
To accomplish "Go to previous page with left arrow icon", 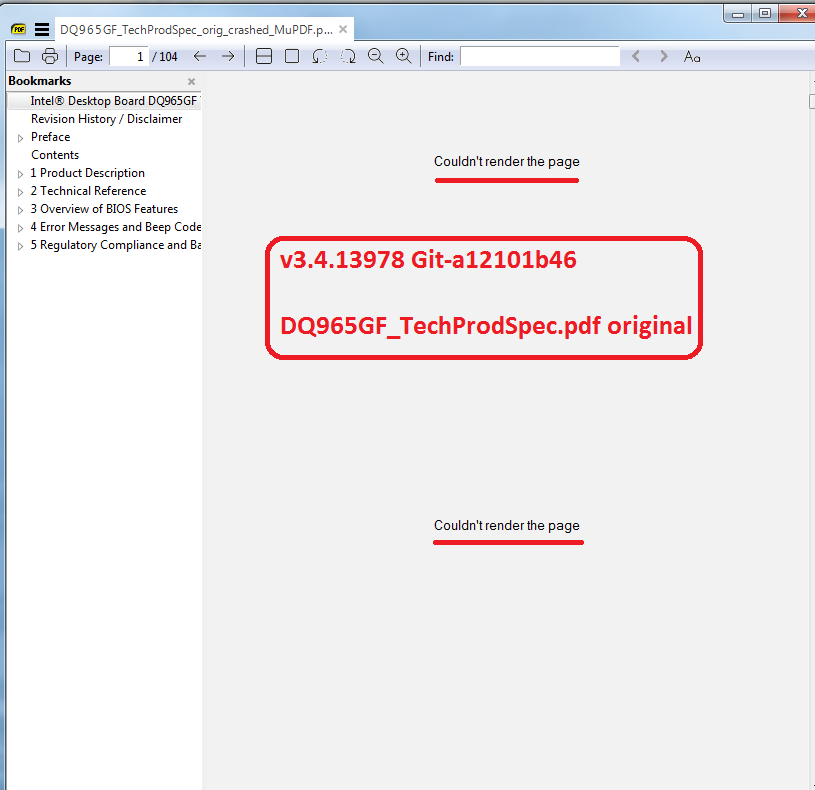I will click(x=200, y=56).
